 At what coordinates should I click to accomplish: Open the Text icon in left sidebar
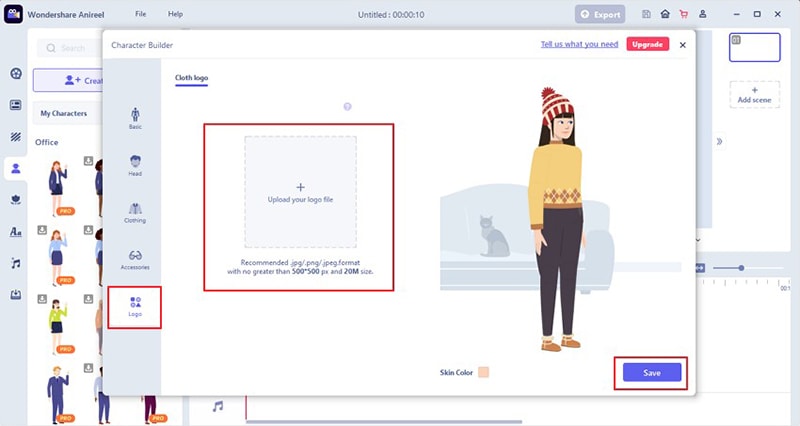click(x=16, y=232)
